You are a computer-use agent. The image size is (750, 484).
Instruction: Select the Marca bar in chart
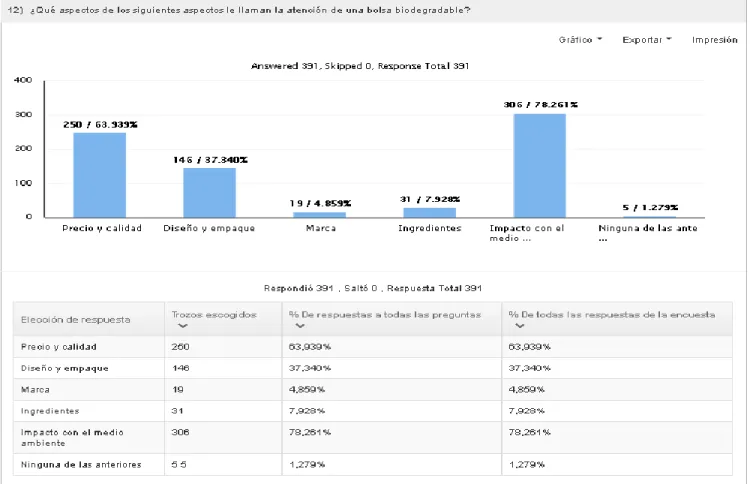point(320,215)
